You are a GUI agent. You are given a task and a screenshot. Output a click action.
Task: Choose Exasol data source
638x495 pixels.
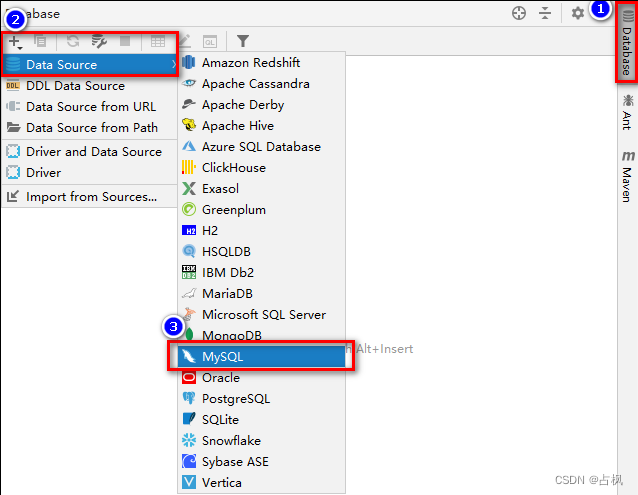tap(262, 189)
